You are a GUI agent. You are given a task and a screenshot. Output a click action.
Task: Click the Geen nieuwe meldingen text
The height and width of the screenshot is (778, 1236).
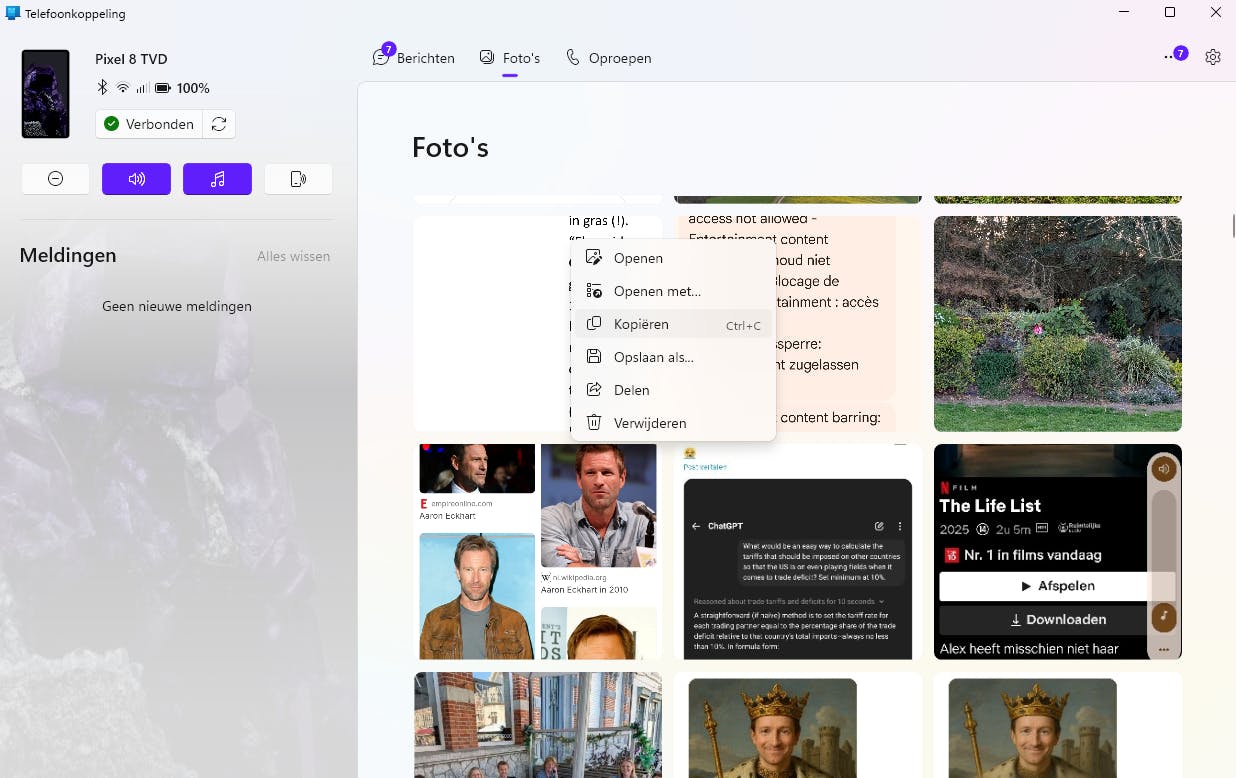click(x=177, y=306)
